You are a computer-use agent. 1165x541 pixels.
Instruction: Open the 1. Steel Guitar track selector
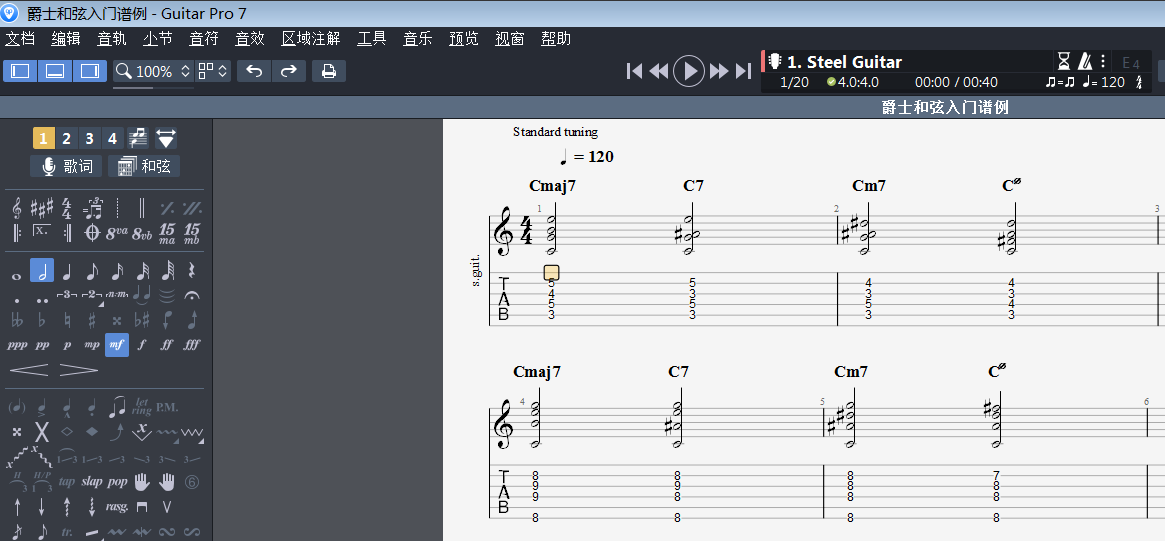tap(845, 62)
